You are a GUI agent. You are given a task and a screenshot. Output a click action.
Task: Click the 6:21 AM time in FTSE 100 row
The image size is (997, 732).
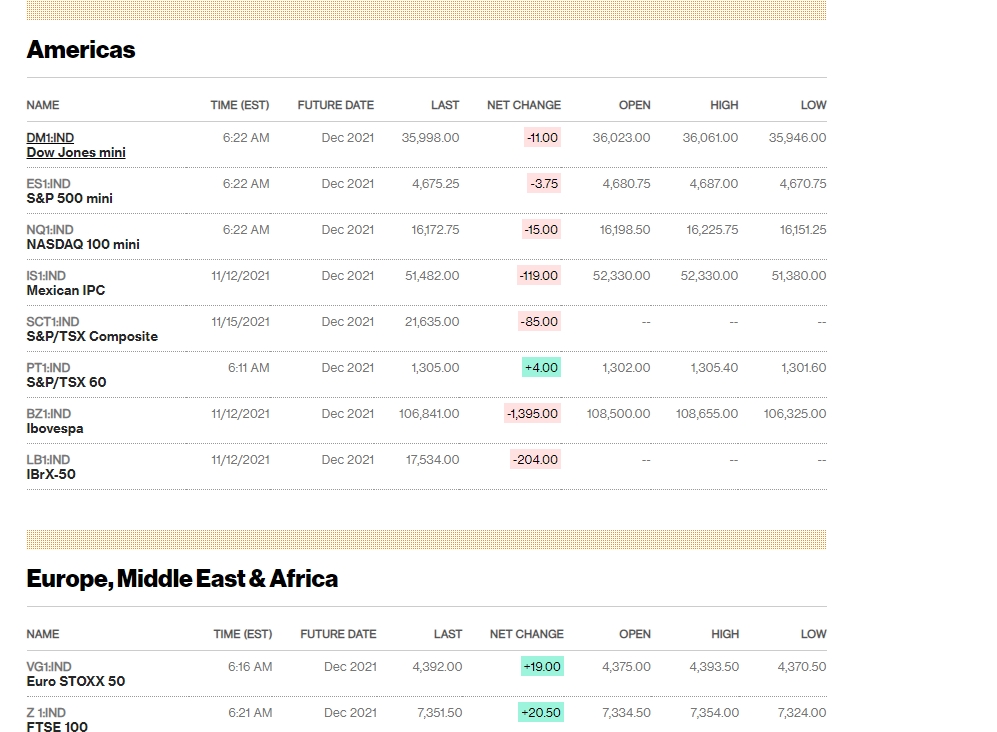click(251, 713)
